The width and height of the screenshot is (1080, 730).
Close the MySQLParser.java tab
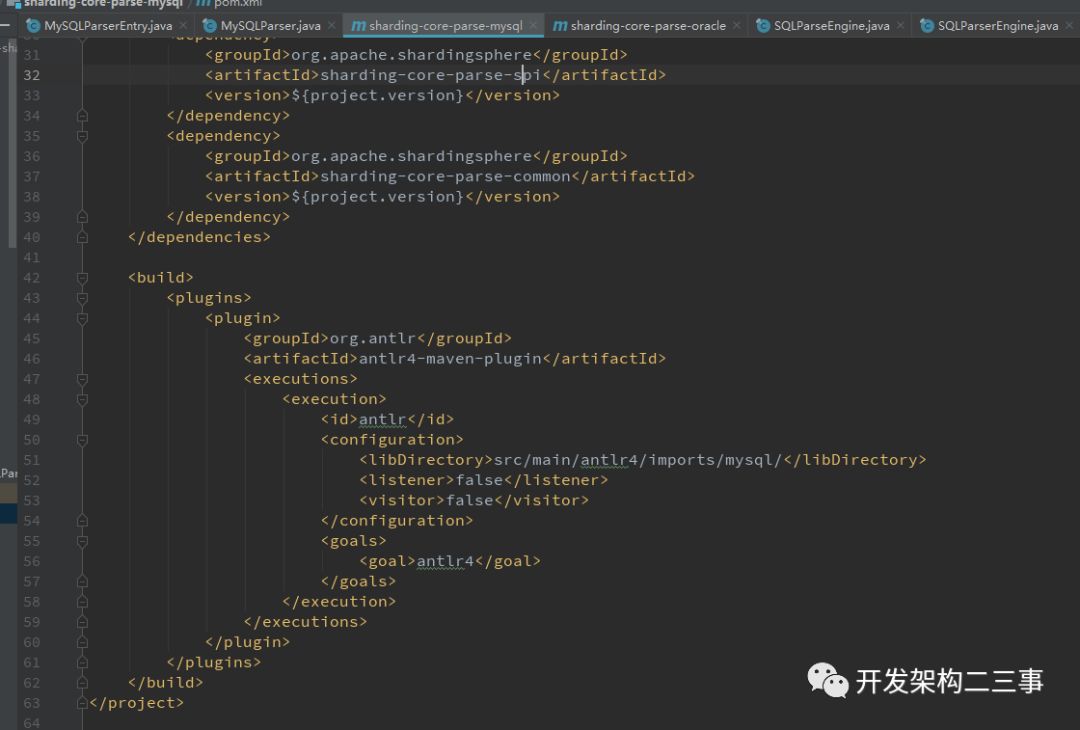331,25
